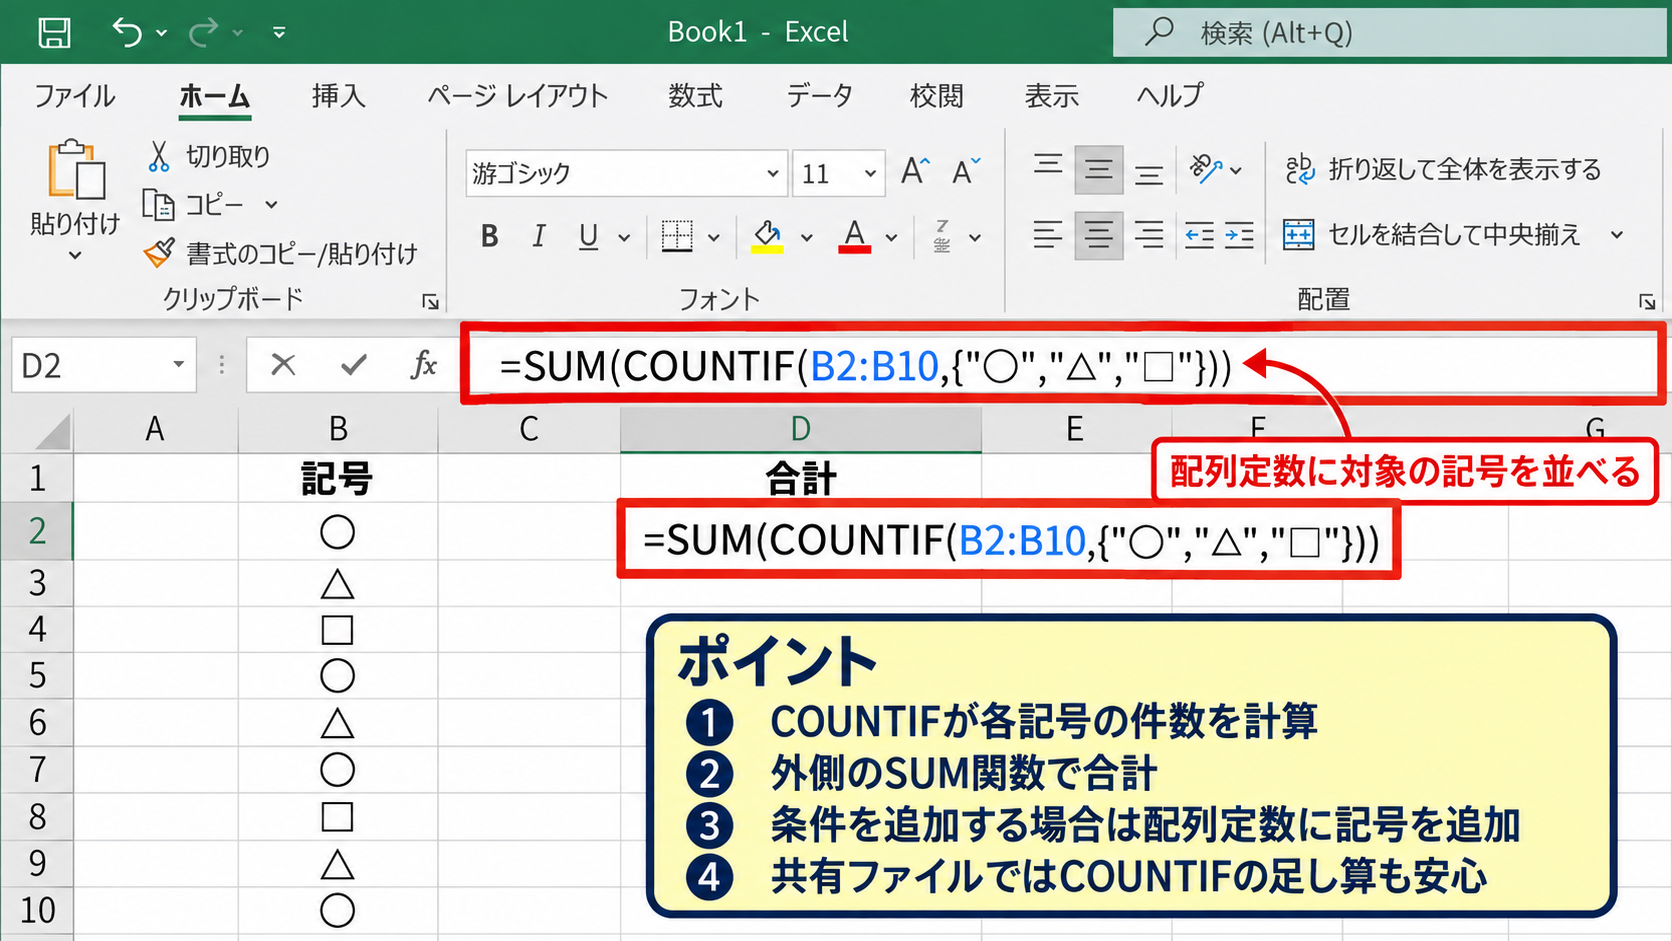Apply red font color A
This screenshot has width=1672, height=941.
pyautogui.click(x=854, y=237)
